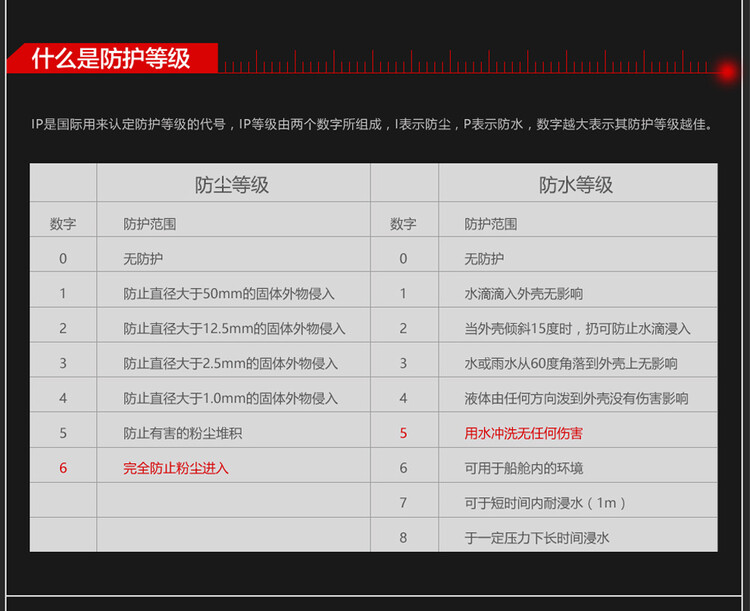The height and width of the screenshot is (611, 750).
Task: Click 水或雨水从60度角落到外壳上无影响
Action: pyautogui.click(x=571, y=364)
